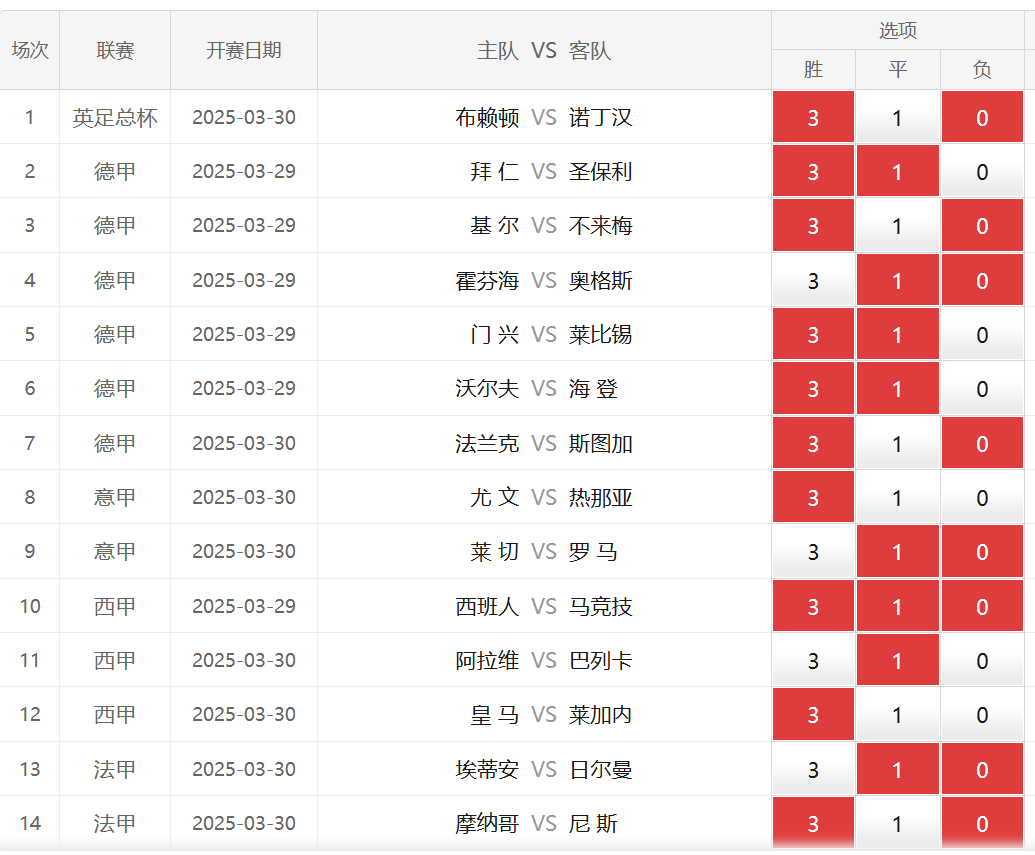Click the home team name 沃尔夫
The width and height of the screenshot is (1035, 855).
487,389
